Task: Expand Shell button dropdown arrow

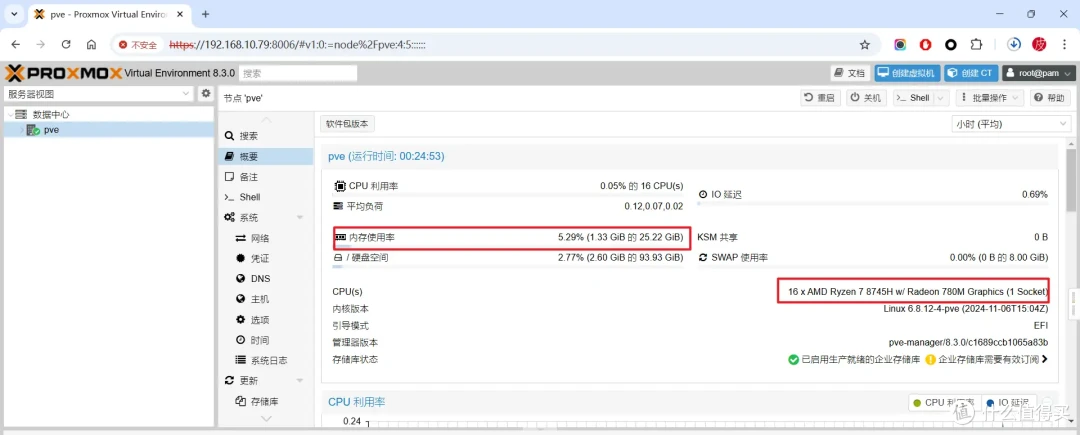Action: point(942,98)
